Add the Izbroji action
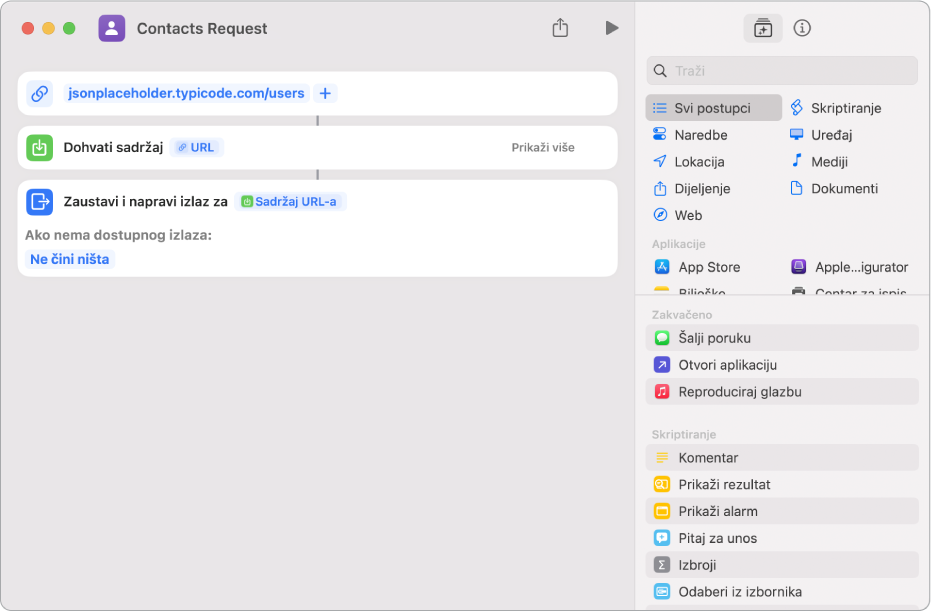Image resolution: width=931 pixels, height=612 pixels. click(782, 565)
